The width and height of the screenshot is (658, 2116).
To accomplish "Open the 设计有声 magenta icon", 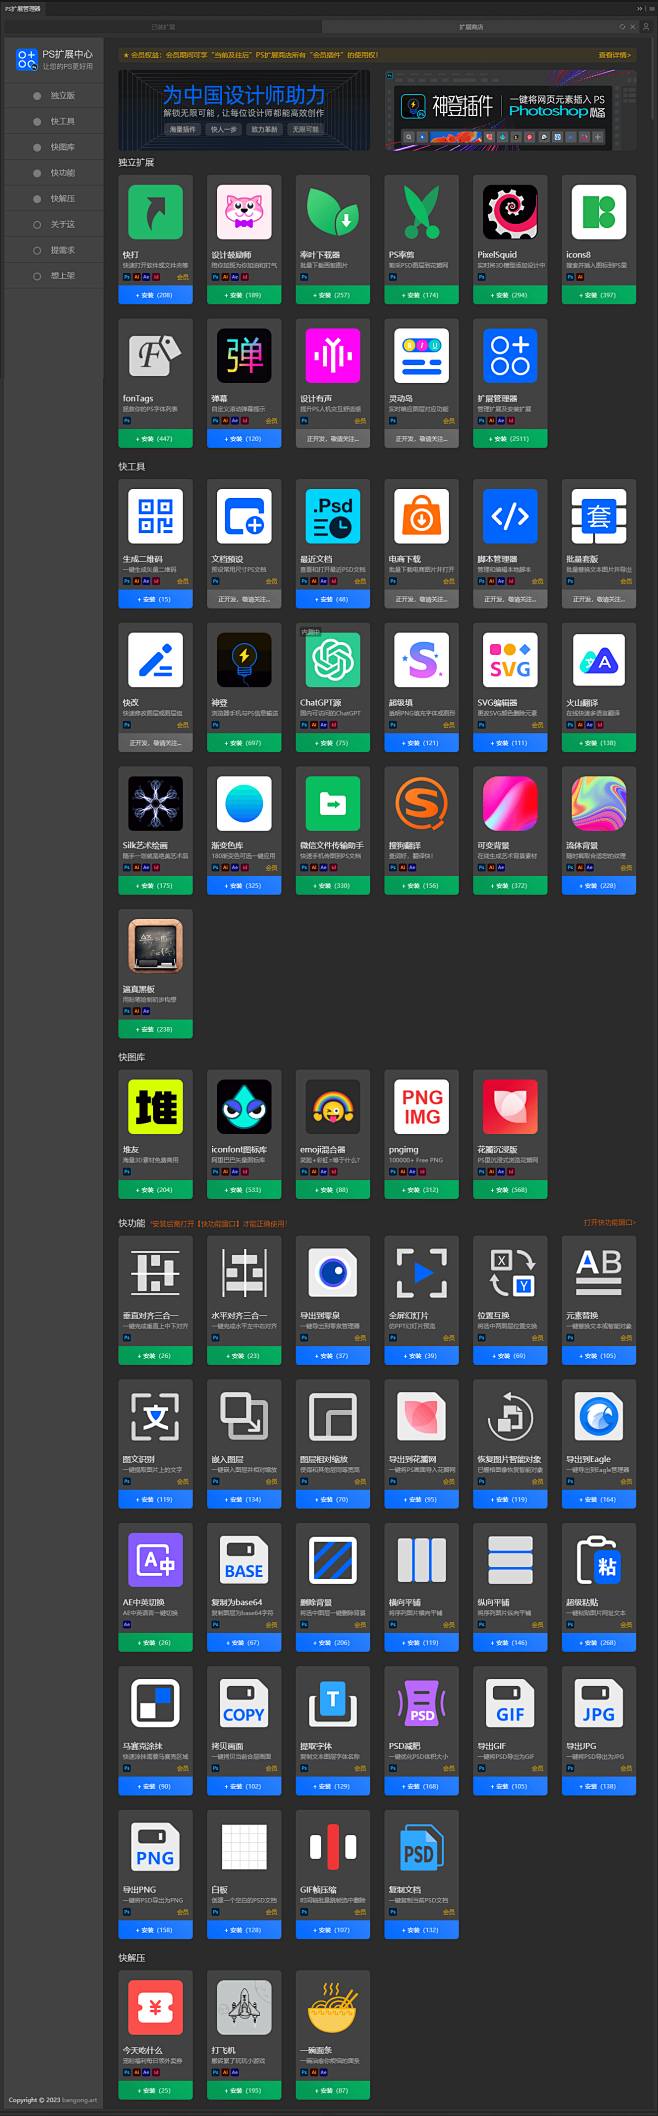I will pyautogui.click(x=333, y=356).
